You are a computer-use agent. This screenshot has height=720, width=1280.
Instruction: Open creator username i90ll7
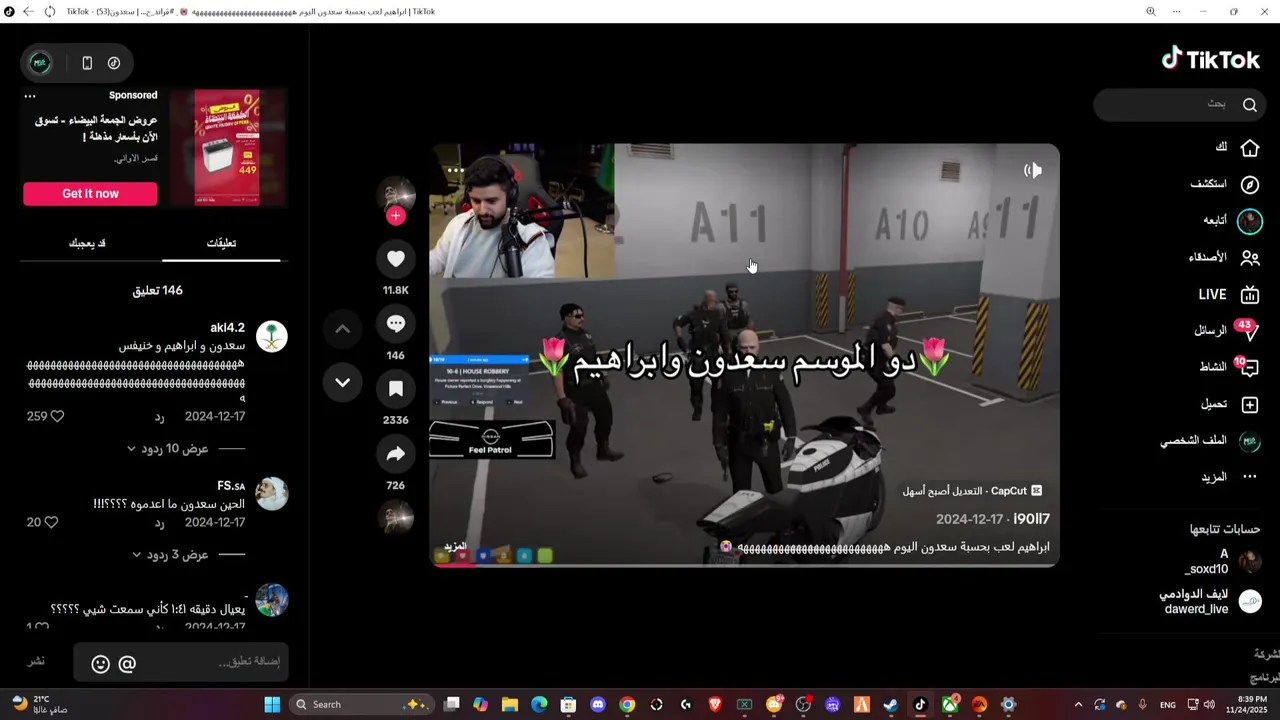[1031, 519]
